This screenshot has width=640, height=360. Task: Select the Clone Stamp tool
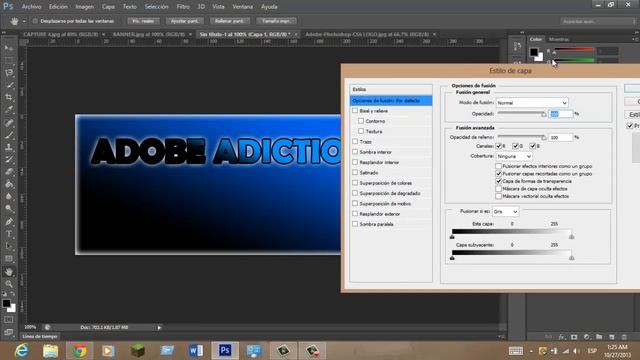(x=9, y=147)
